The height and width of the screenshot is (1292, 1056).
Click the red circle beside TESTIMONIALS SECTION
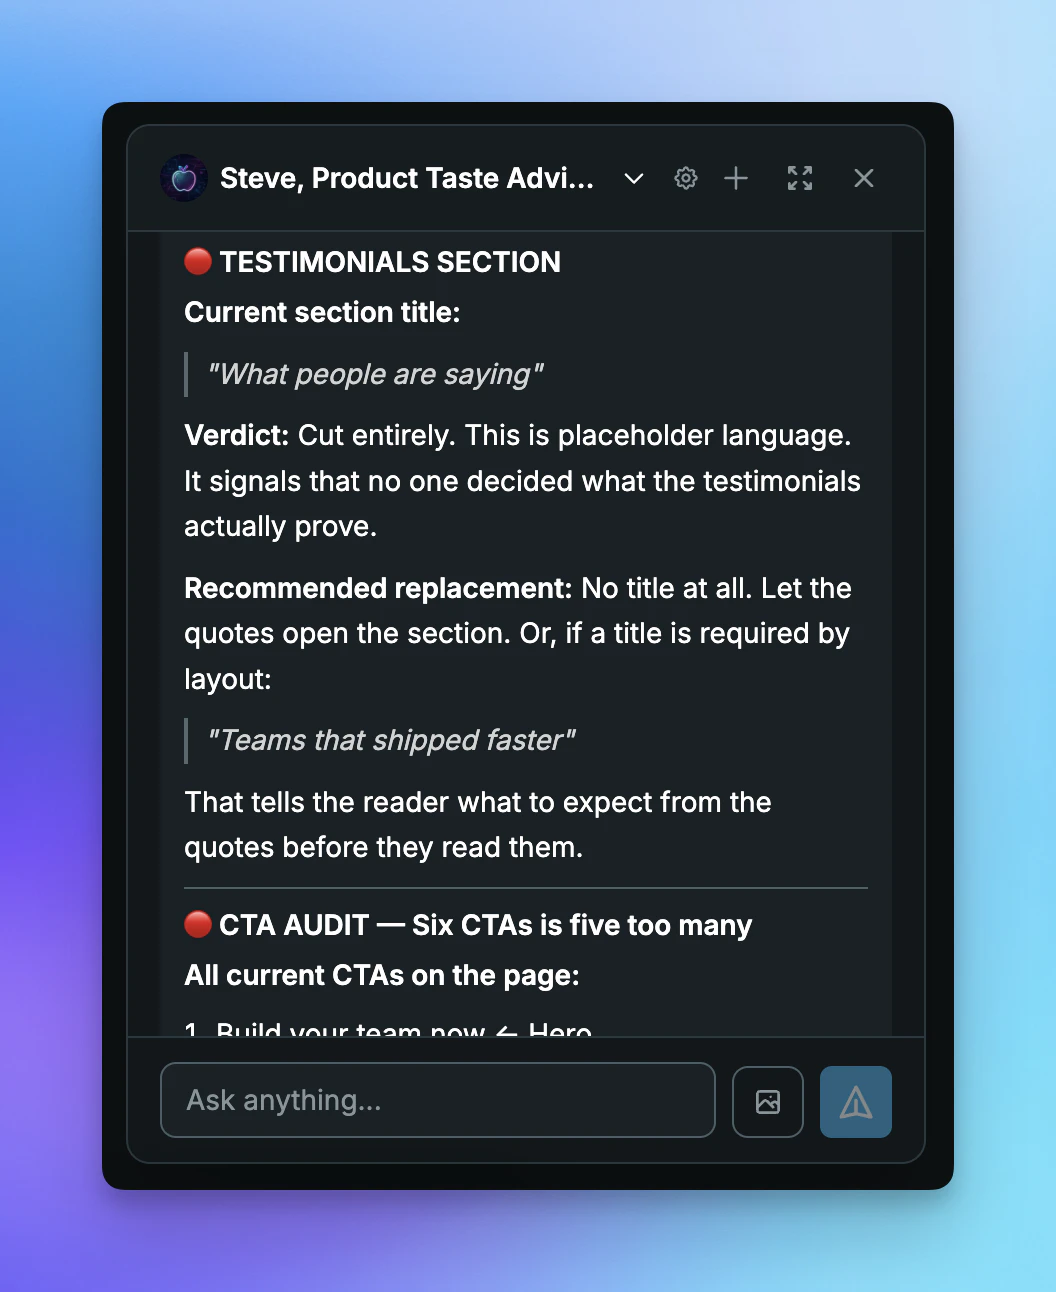point(197,261)
